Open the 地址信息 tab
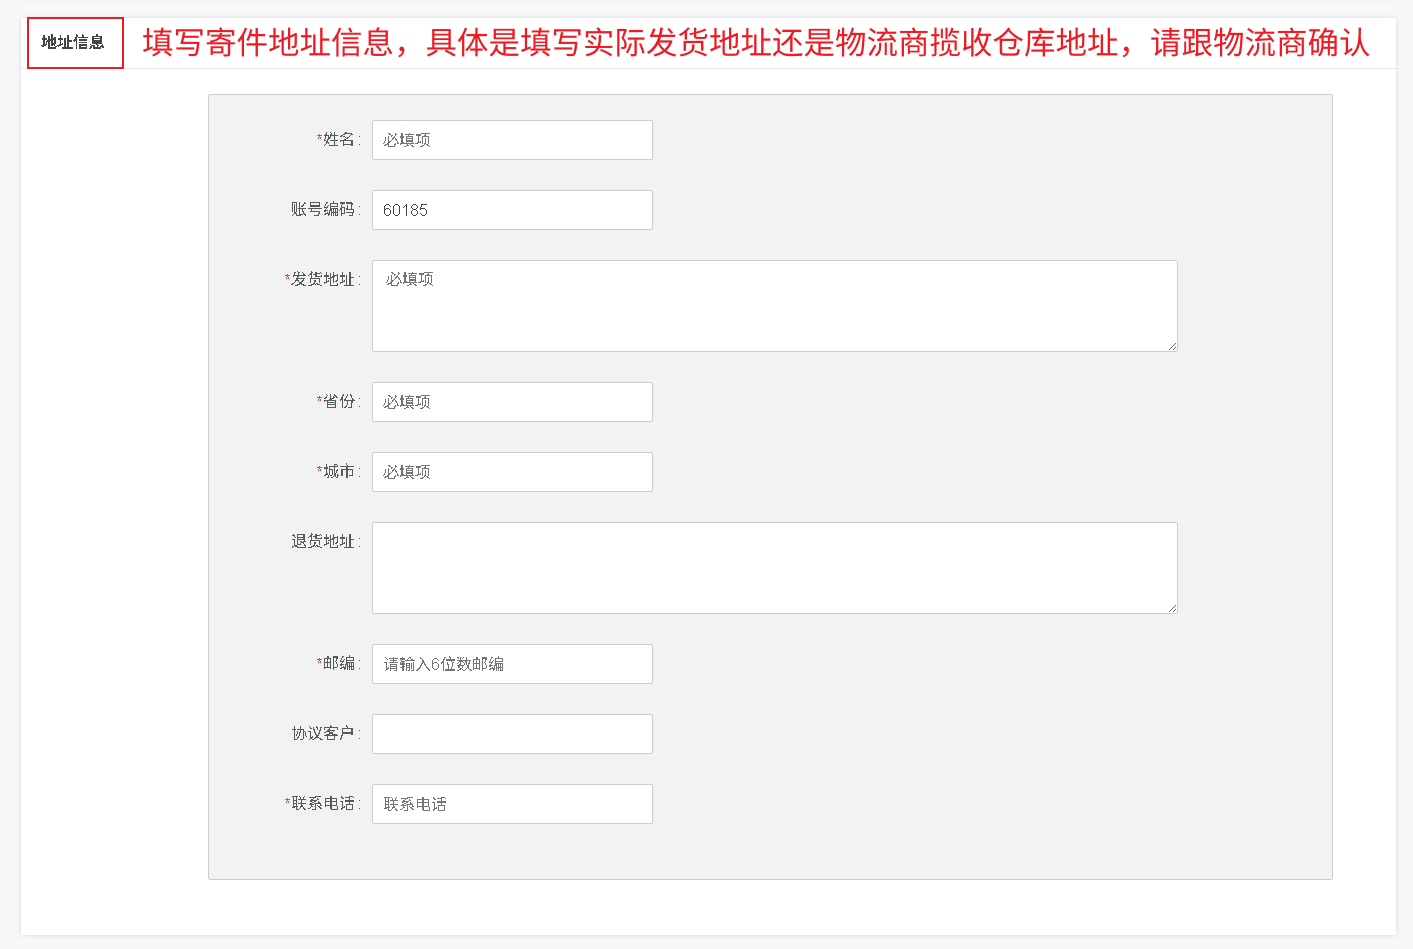This screenshot has width=1413, height=949. click(74, 43)
